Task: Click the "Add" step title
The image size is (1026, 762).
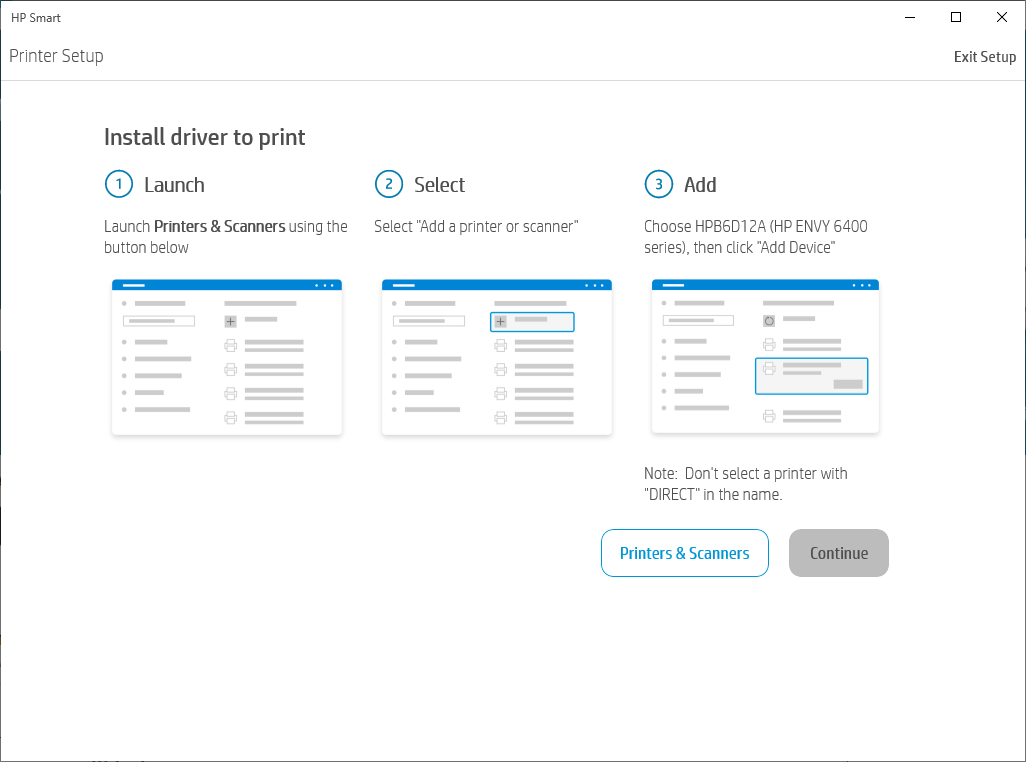Action: point(700,185)
